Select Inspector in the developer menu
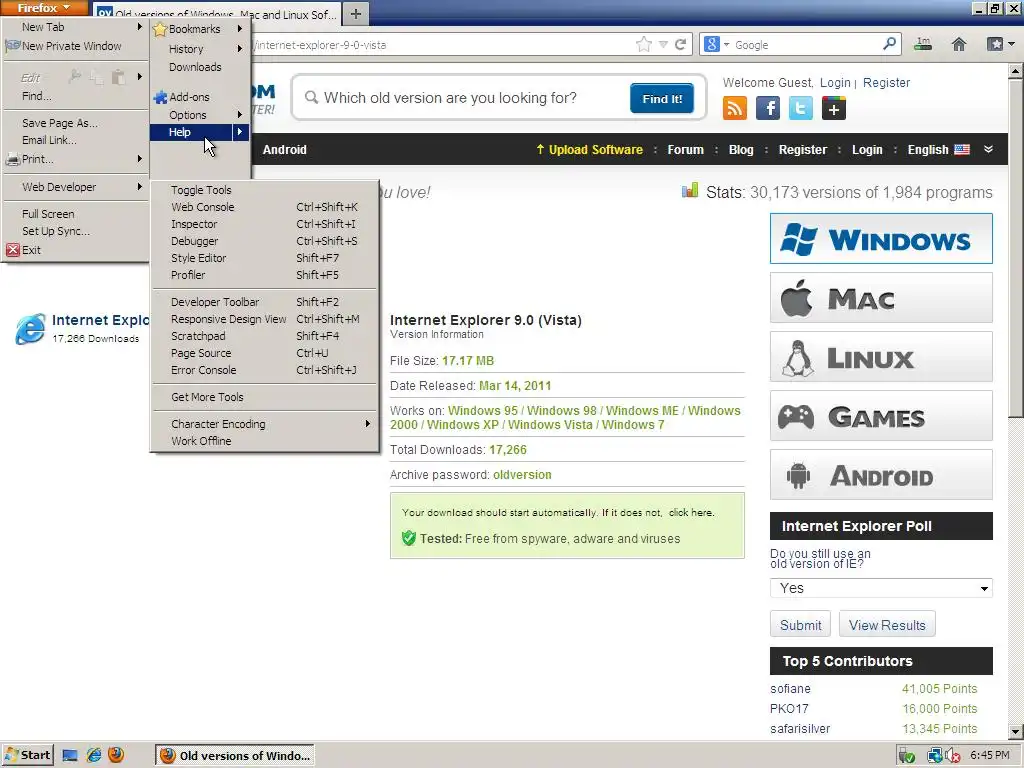Viewport: 1024px width, 768px height. point(265,224)
